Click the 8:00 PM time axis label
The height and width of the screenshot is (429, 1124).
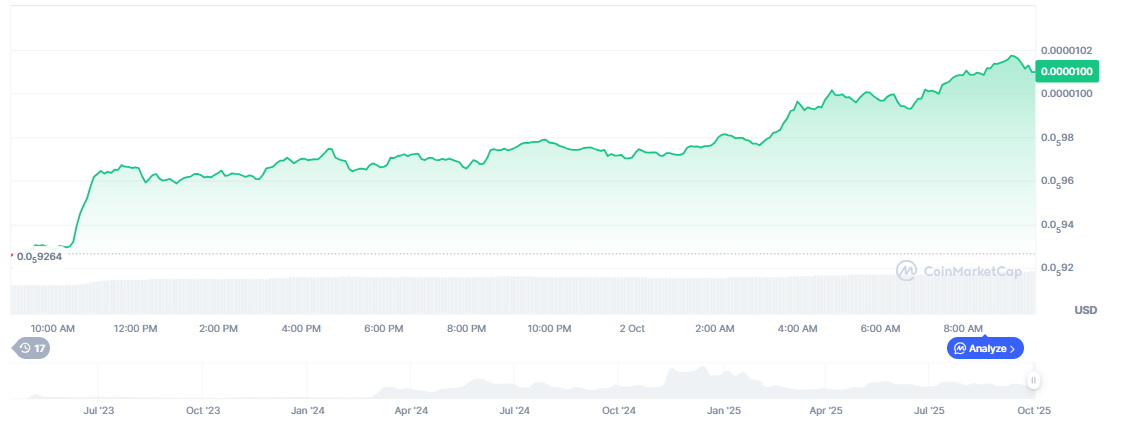click(467, 329)
